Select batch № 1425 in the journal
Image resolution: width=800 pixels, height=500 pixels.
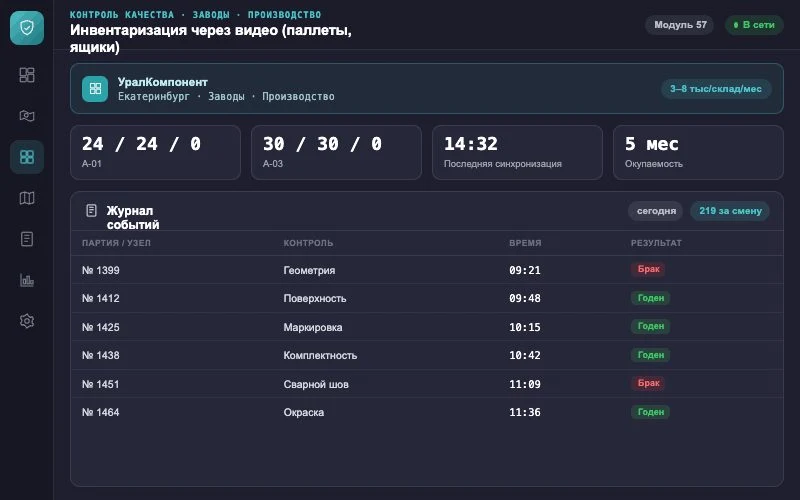[101, 327]
